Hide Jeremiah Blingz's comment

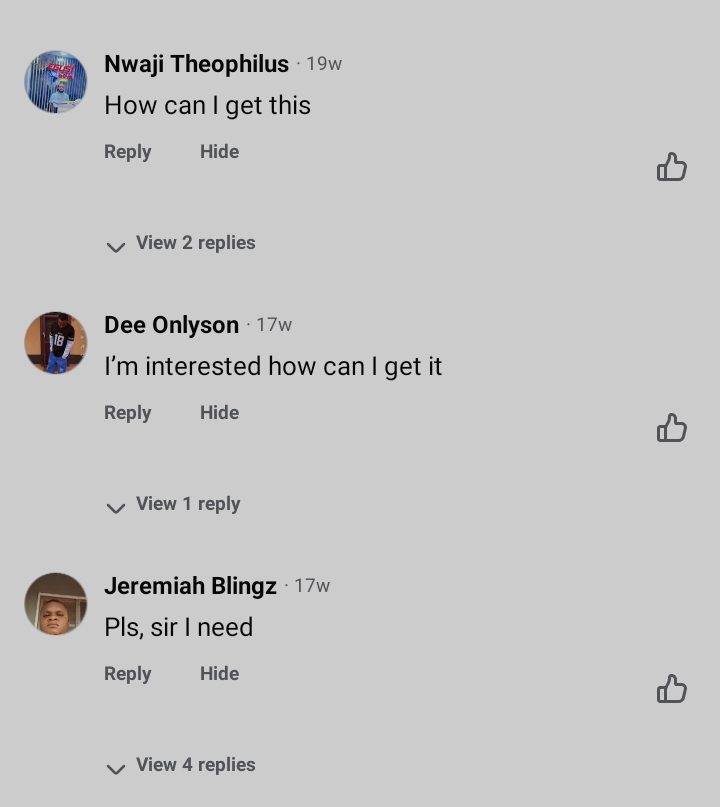[x=219, y=674]
